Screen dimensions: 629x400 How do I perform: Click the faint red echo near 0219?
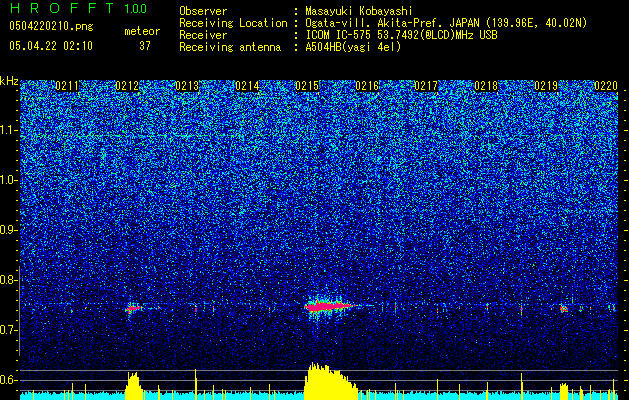pos(564,309)
